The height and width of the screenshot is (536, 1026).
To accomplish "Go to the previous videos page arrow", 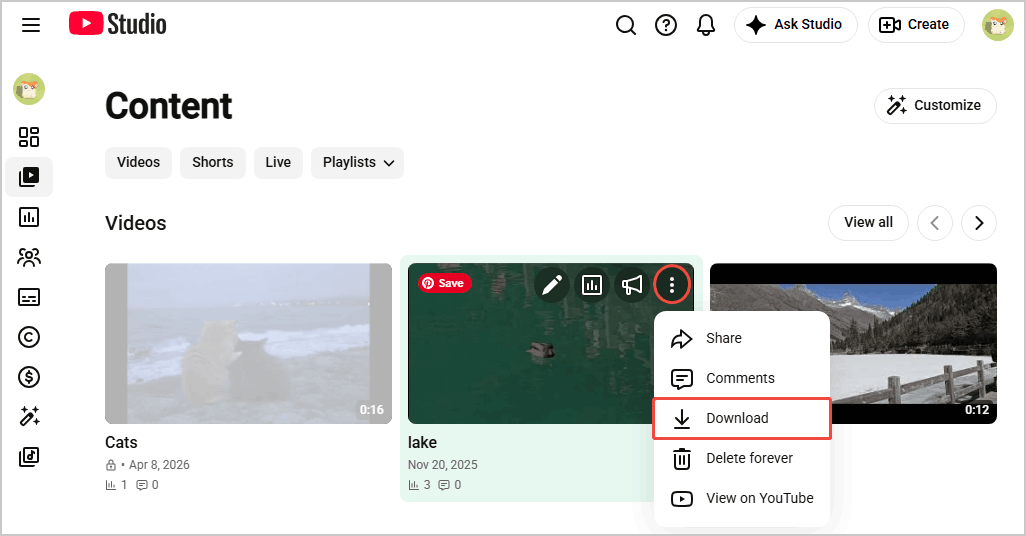I will pyautogui.click(x=934, y=223).
